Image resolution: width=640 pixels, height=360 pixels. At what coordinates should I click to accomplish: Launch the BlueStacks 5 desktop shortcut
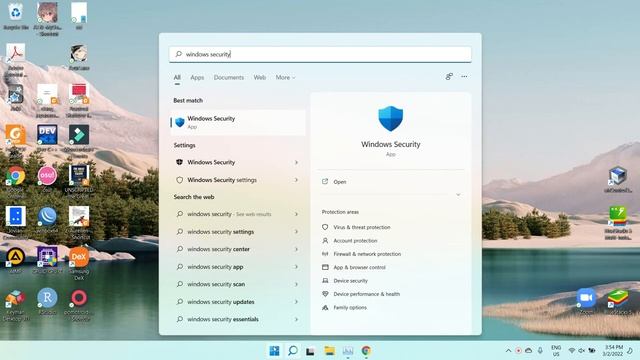point(618,301)
